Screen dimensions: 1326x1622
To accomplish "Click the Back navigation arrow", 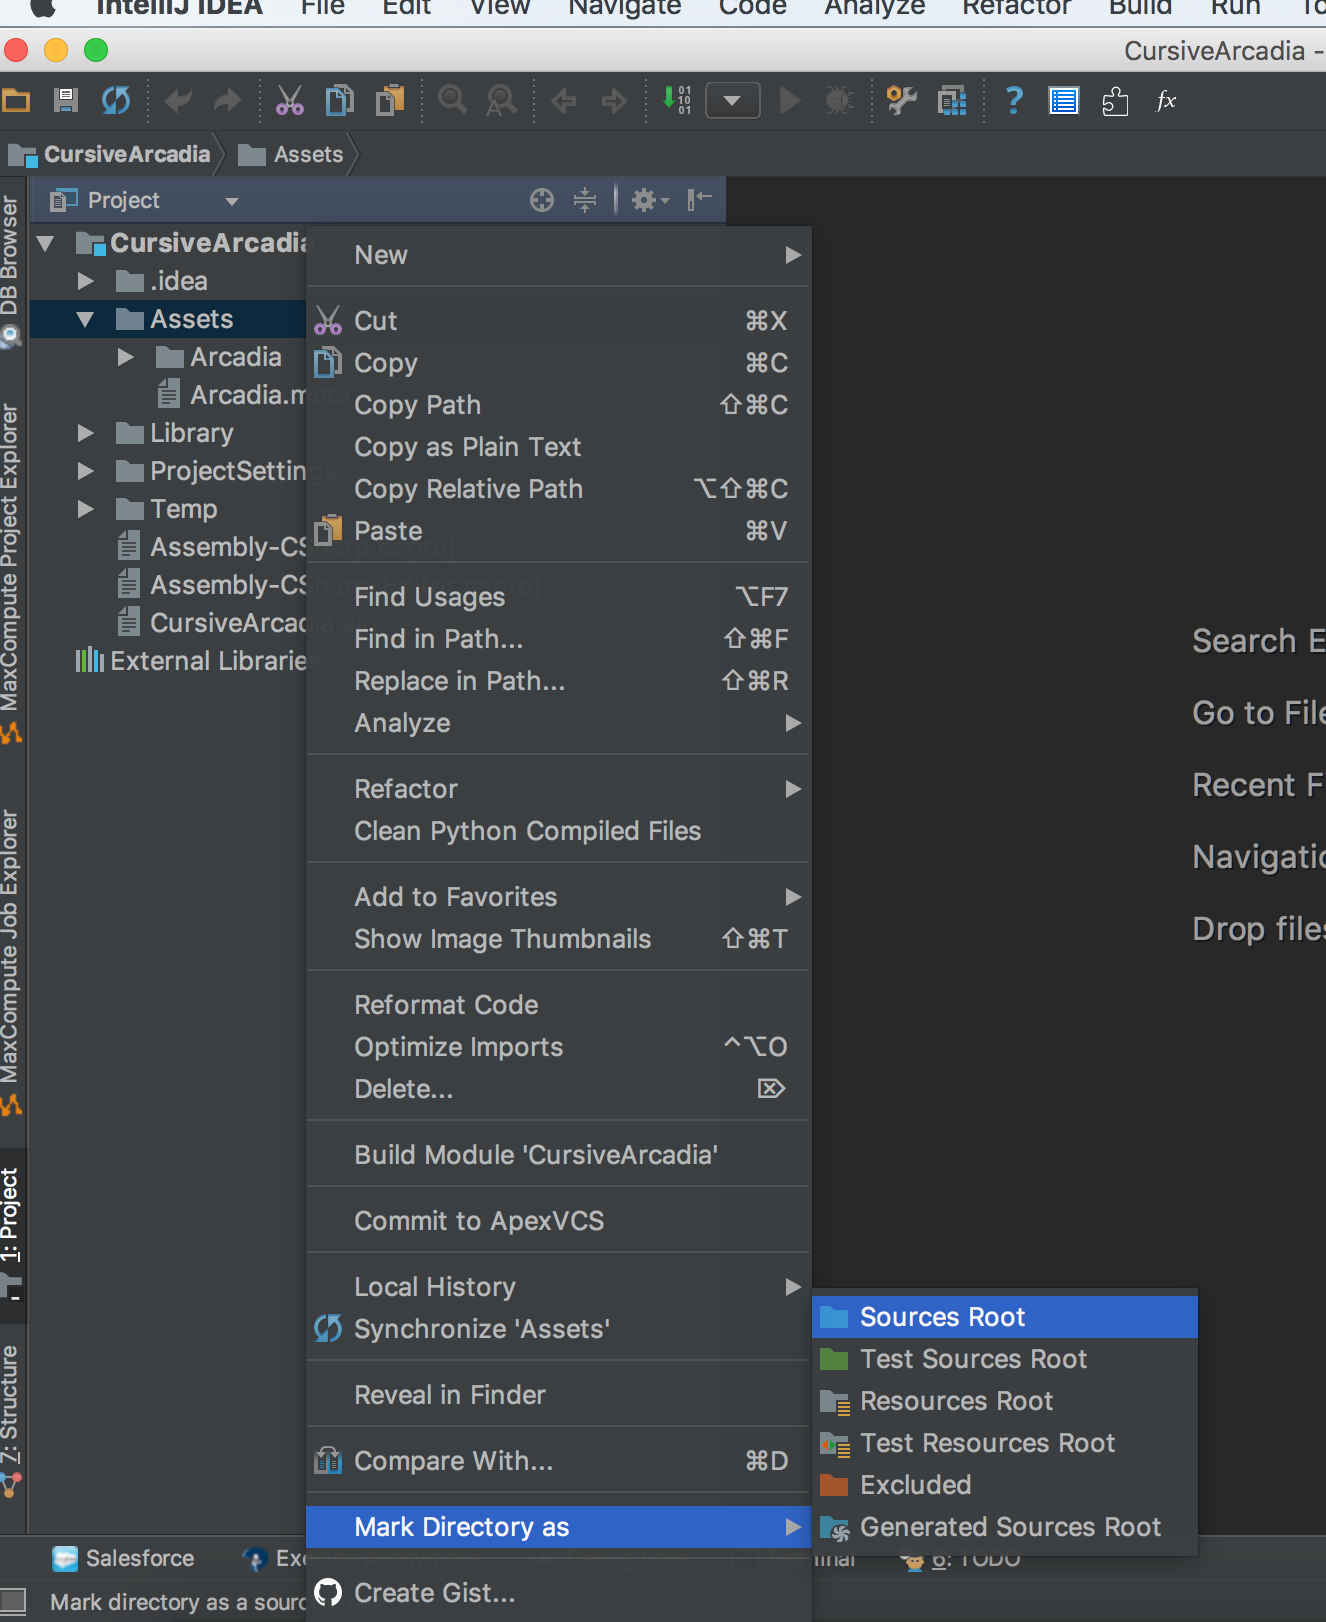I will click(x=564, y=101).
